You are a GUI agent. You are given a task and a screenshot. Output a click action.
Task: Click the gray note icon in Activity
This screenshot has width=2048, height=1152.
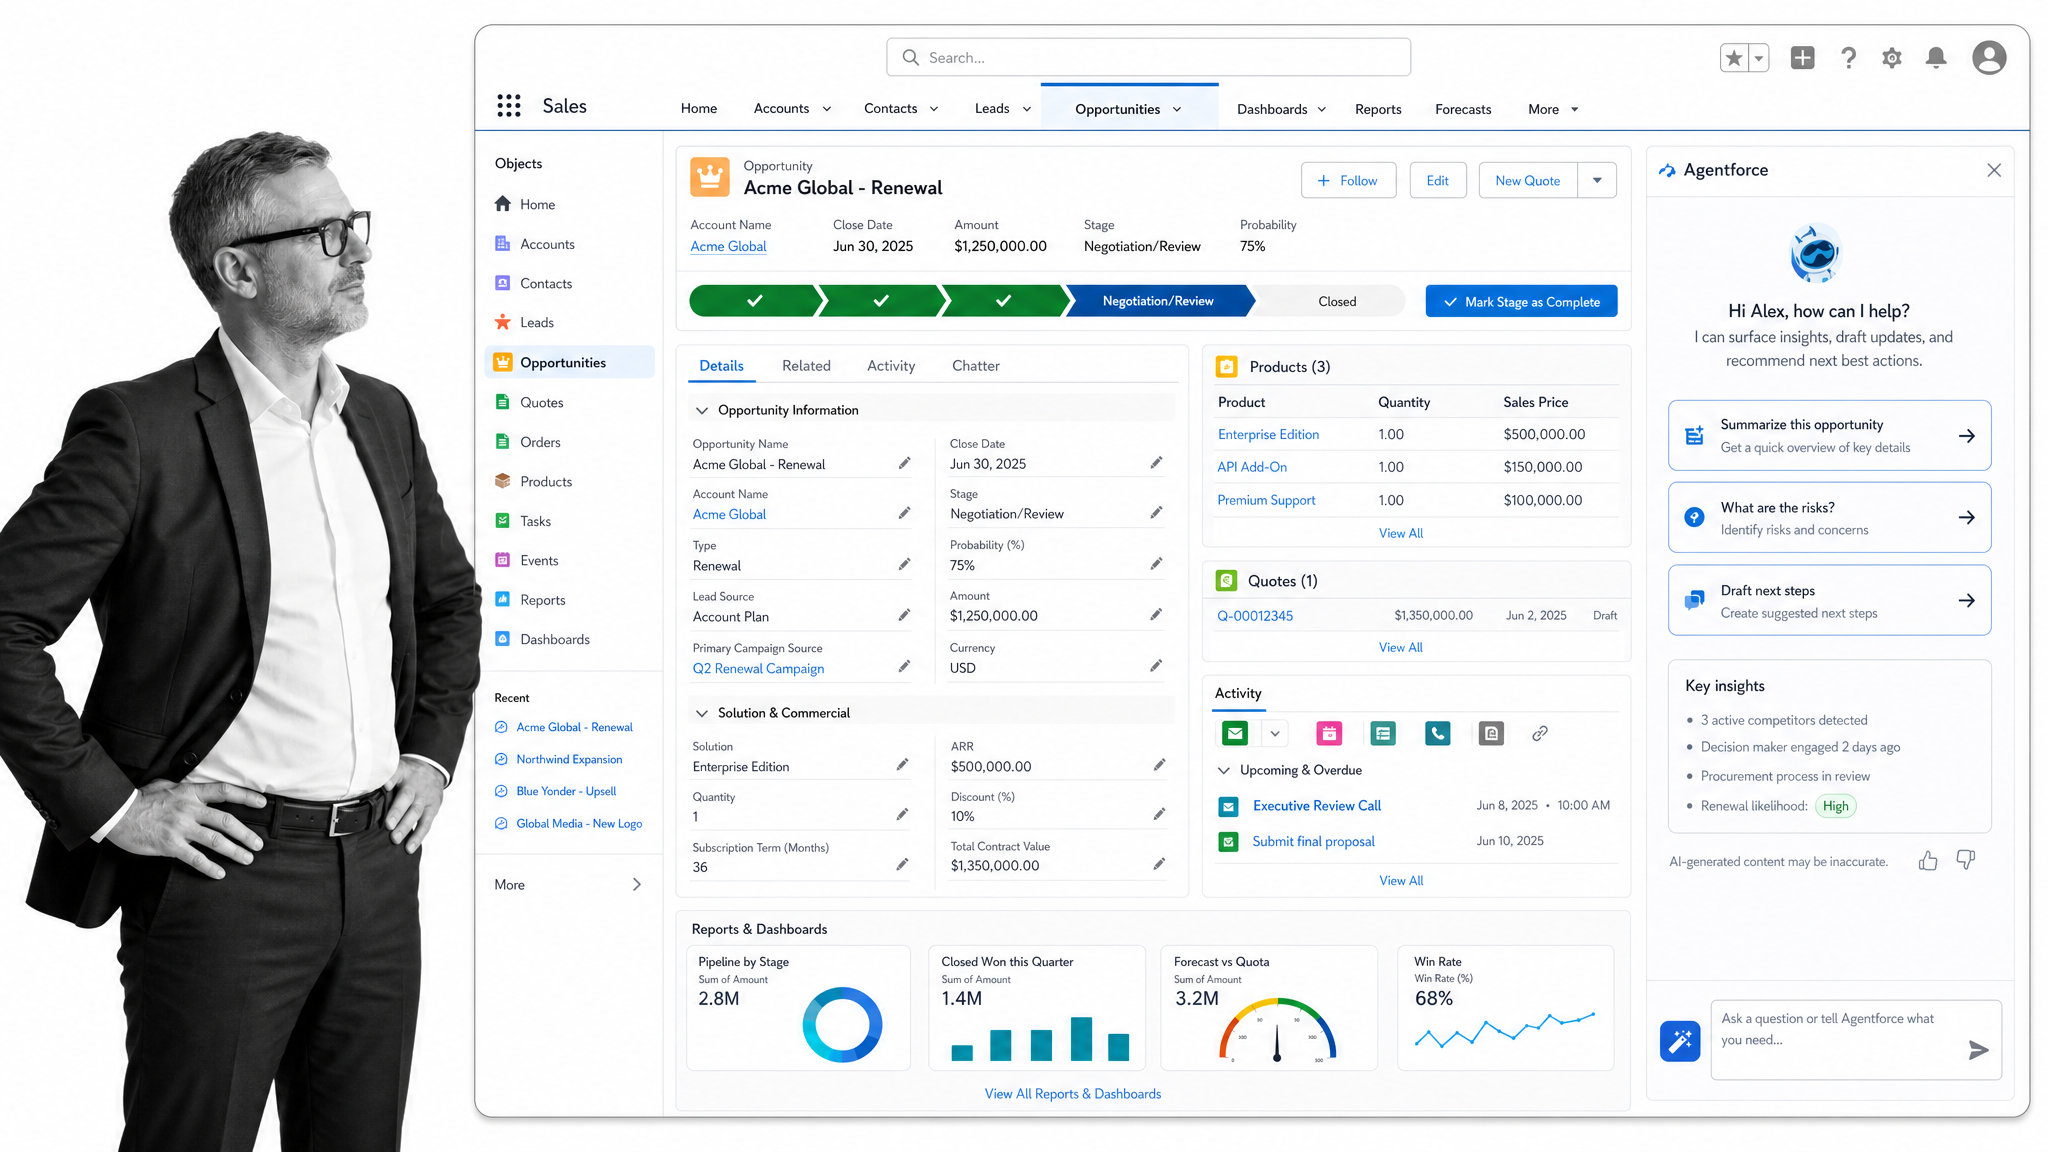[x=1491, y=733]
